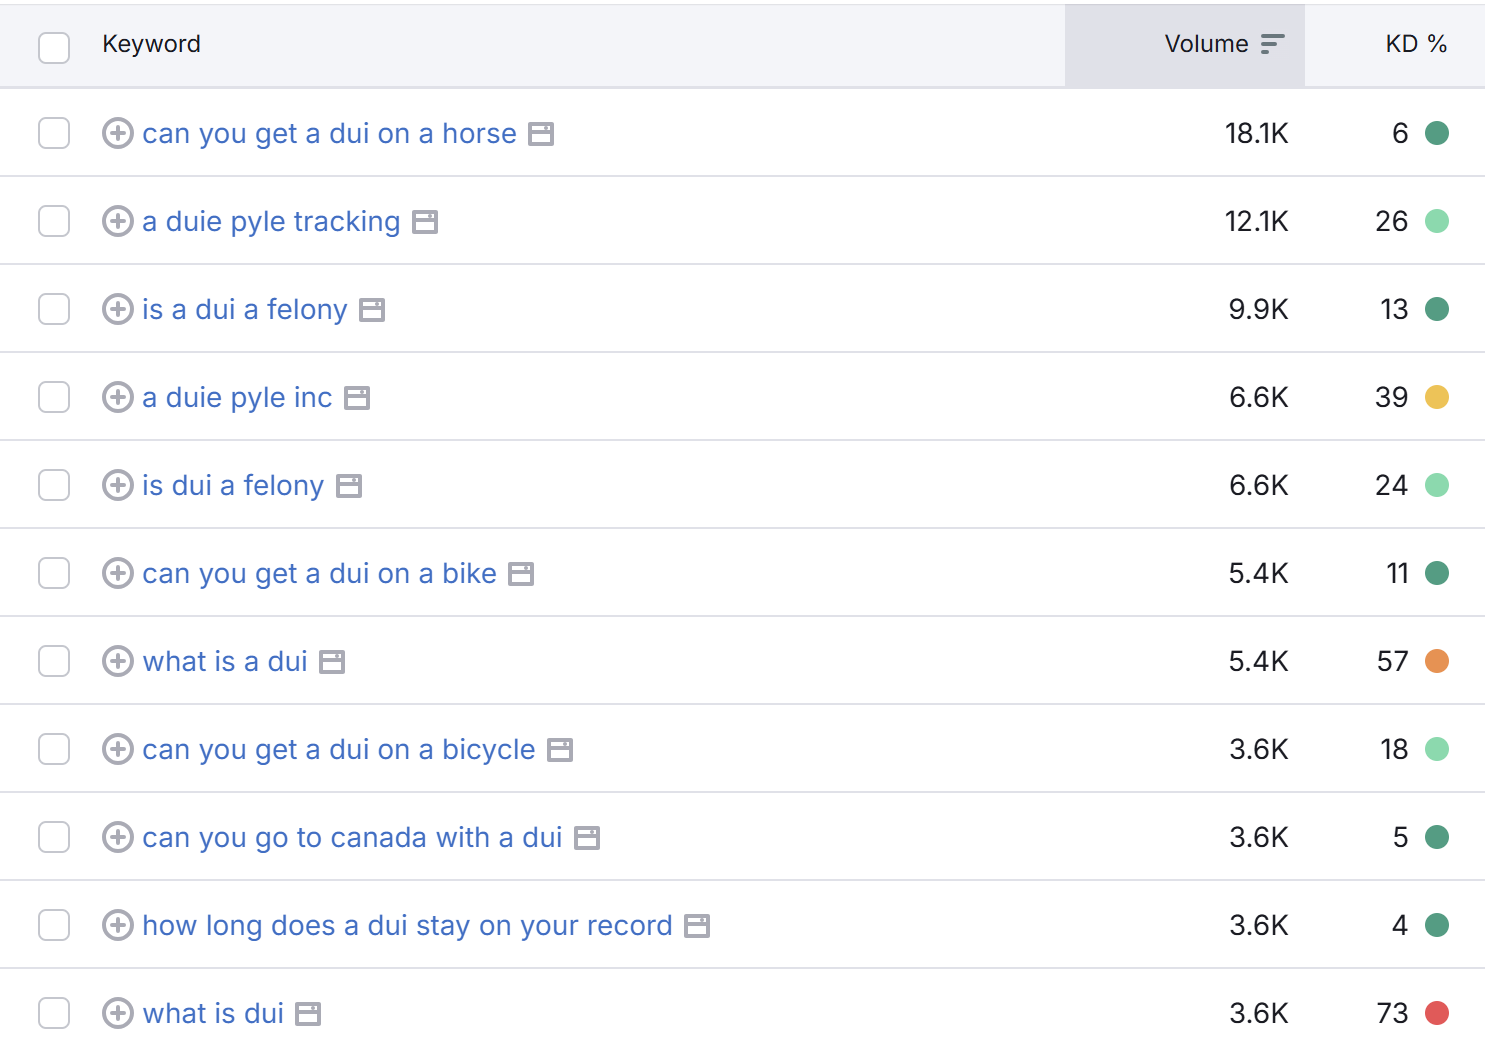Image resolution: width=1485 pixels, height=1052 pixels.
Task: Open SERP features icon for 'a duie pyle tracking'
Action: (425, 222)
